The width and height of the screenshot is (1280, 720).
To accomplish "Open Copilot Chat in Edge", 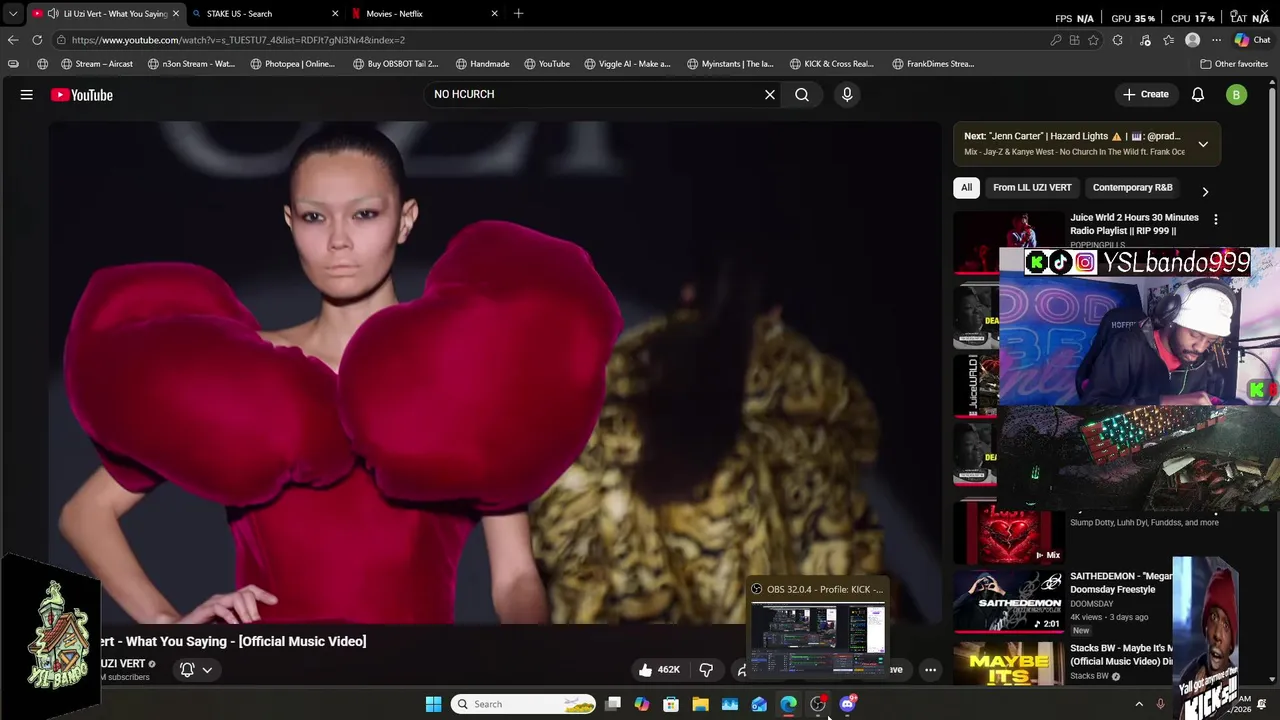I will [1252, 40].
